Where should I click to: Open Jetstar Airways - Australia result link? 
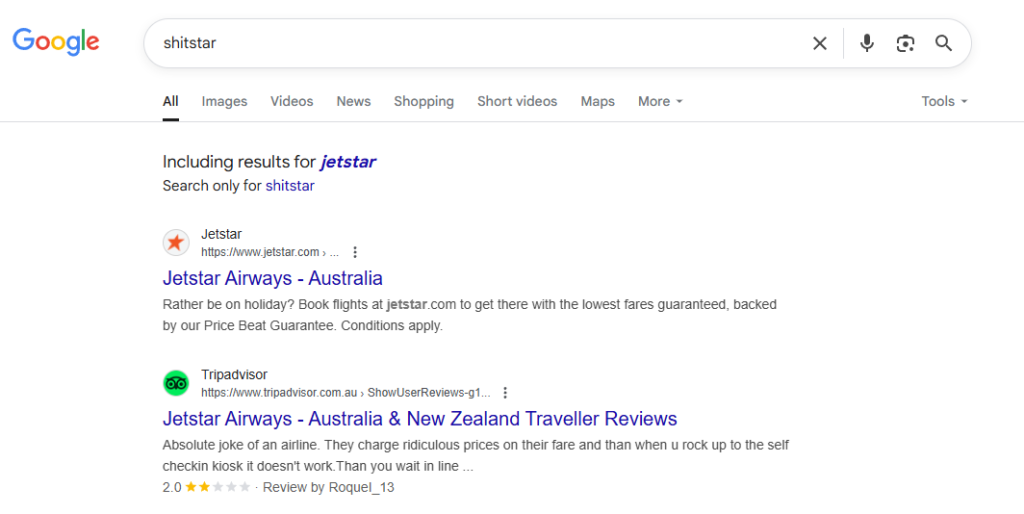(x=272, y=278)
